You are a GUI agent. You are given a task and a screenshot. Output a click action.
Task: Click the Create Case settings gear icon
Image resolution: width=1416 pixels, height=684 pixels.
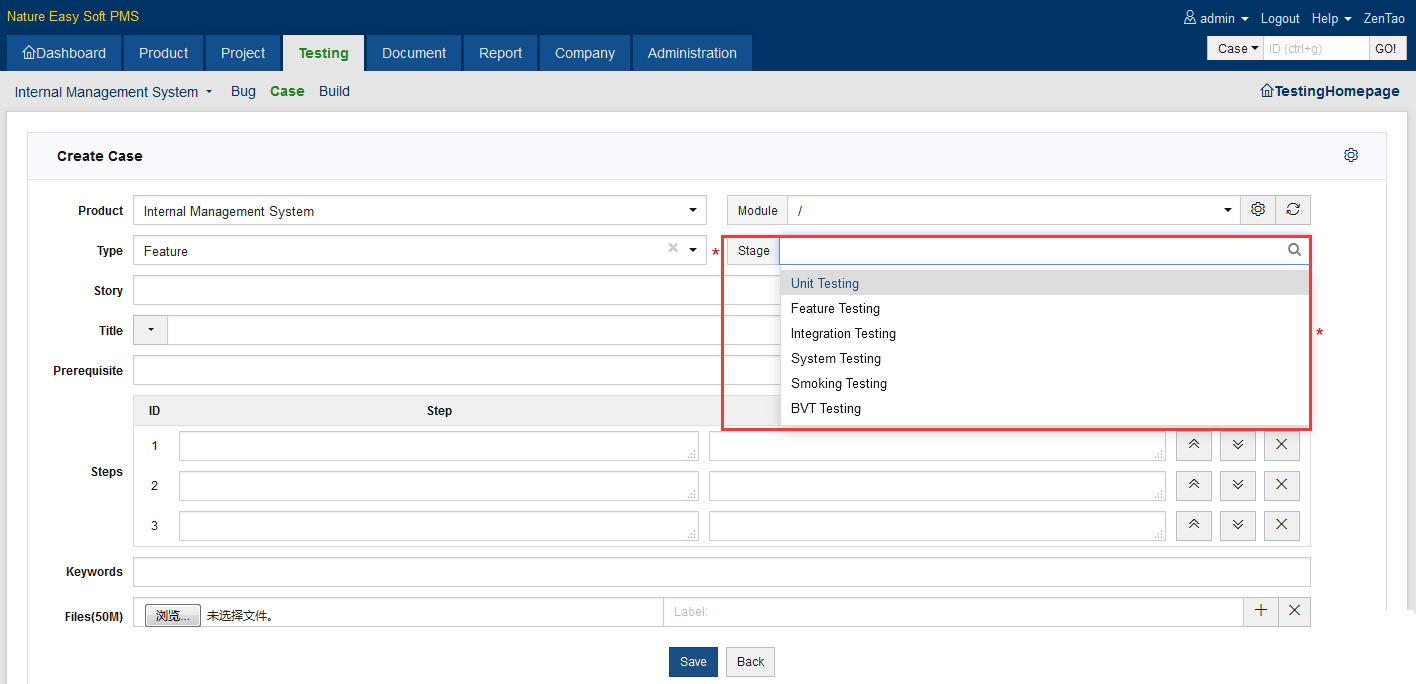[x=1351, y=156]
